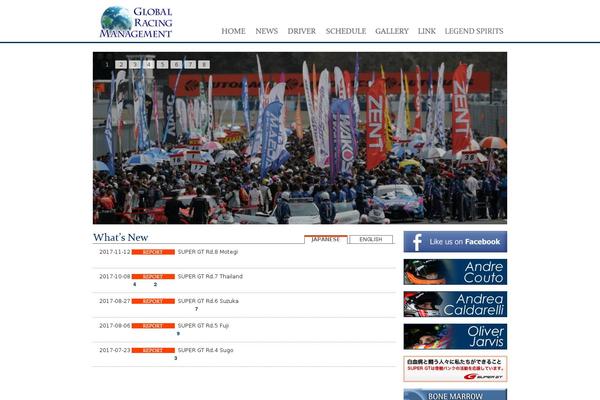Open the SCHEDULE page
The image size is (600, 400).
pos(346,31)
